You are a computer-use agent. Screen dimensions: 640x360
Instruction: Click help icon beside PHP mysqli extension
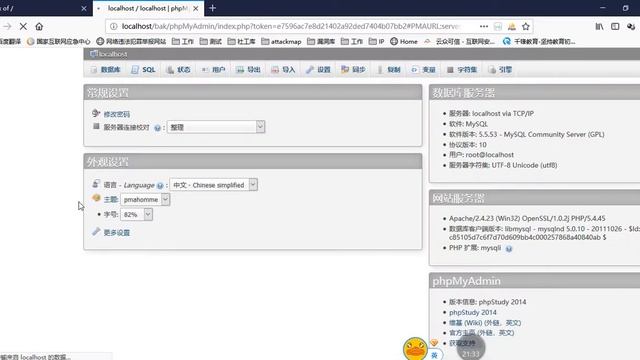[509, 249]
